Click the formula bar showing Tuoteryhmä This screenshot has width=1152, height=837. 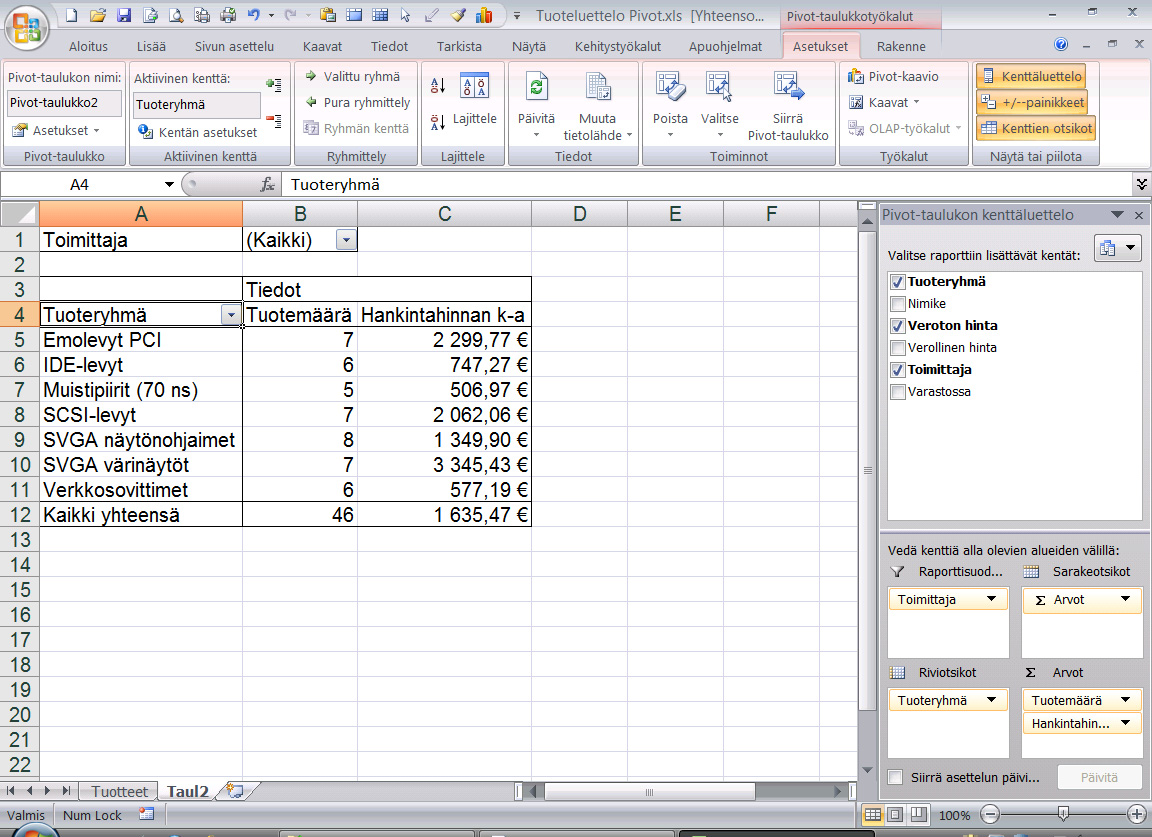708,184
